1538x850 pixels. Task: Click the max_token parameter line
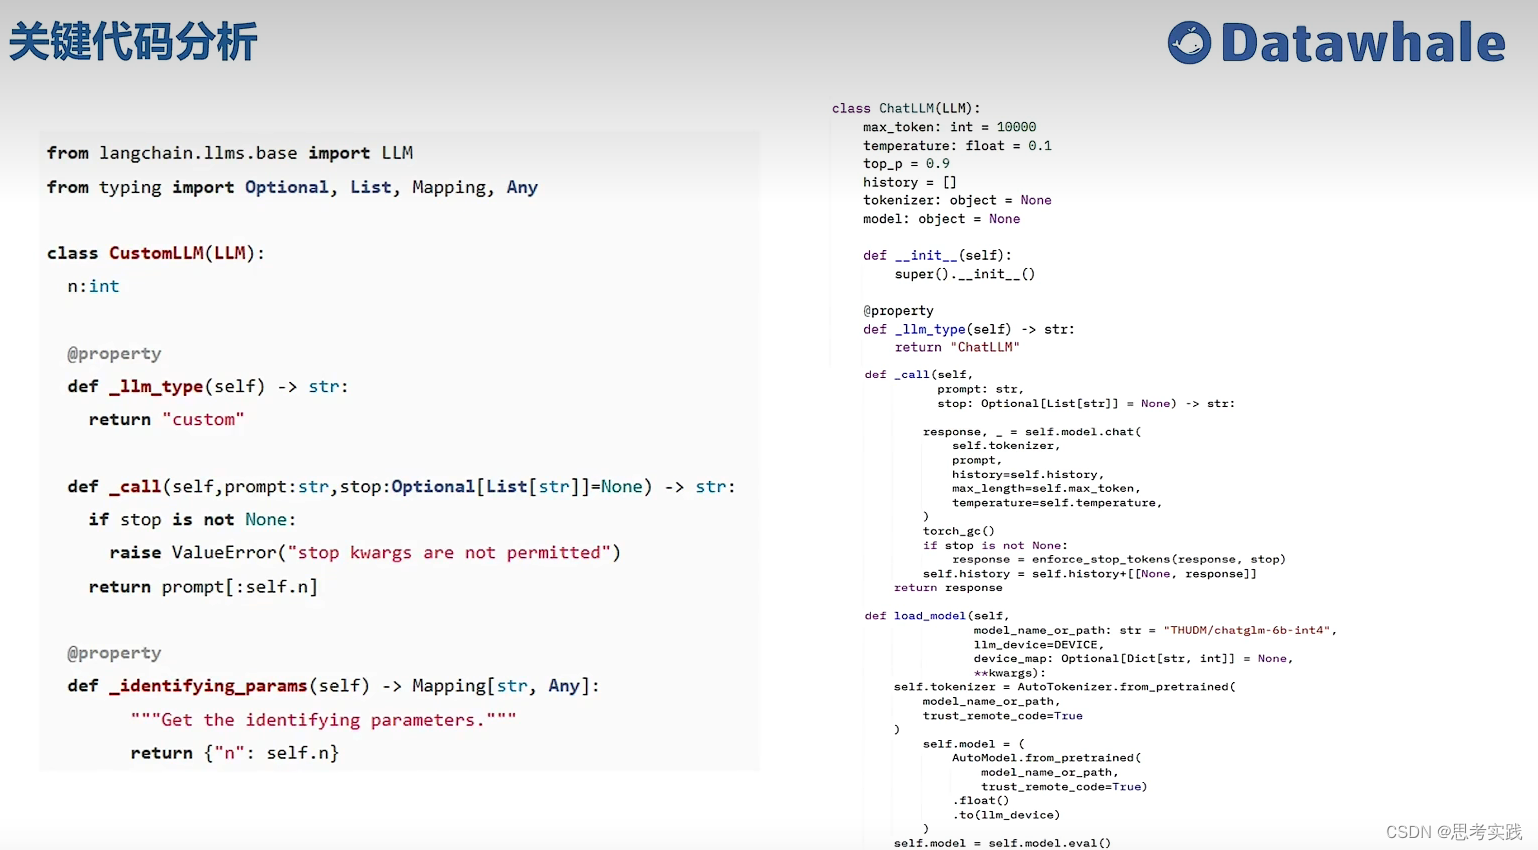(949, 127)
